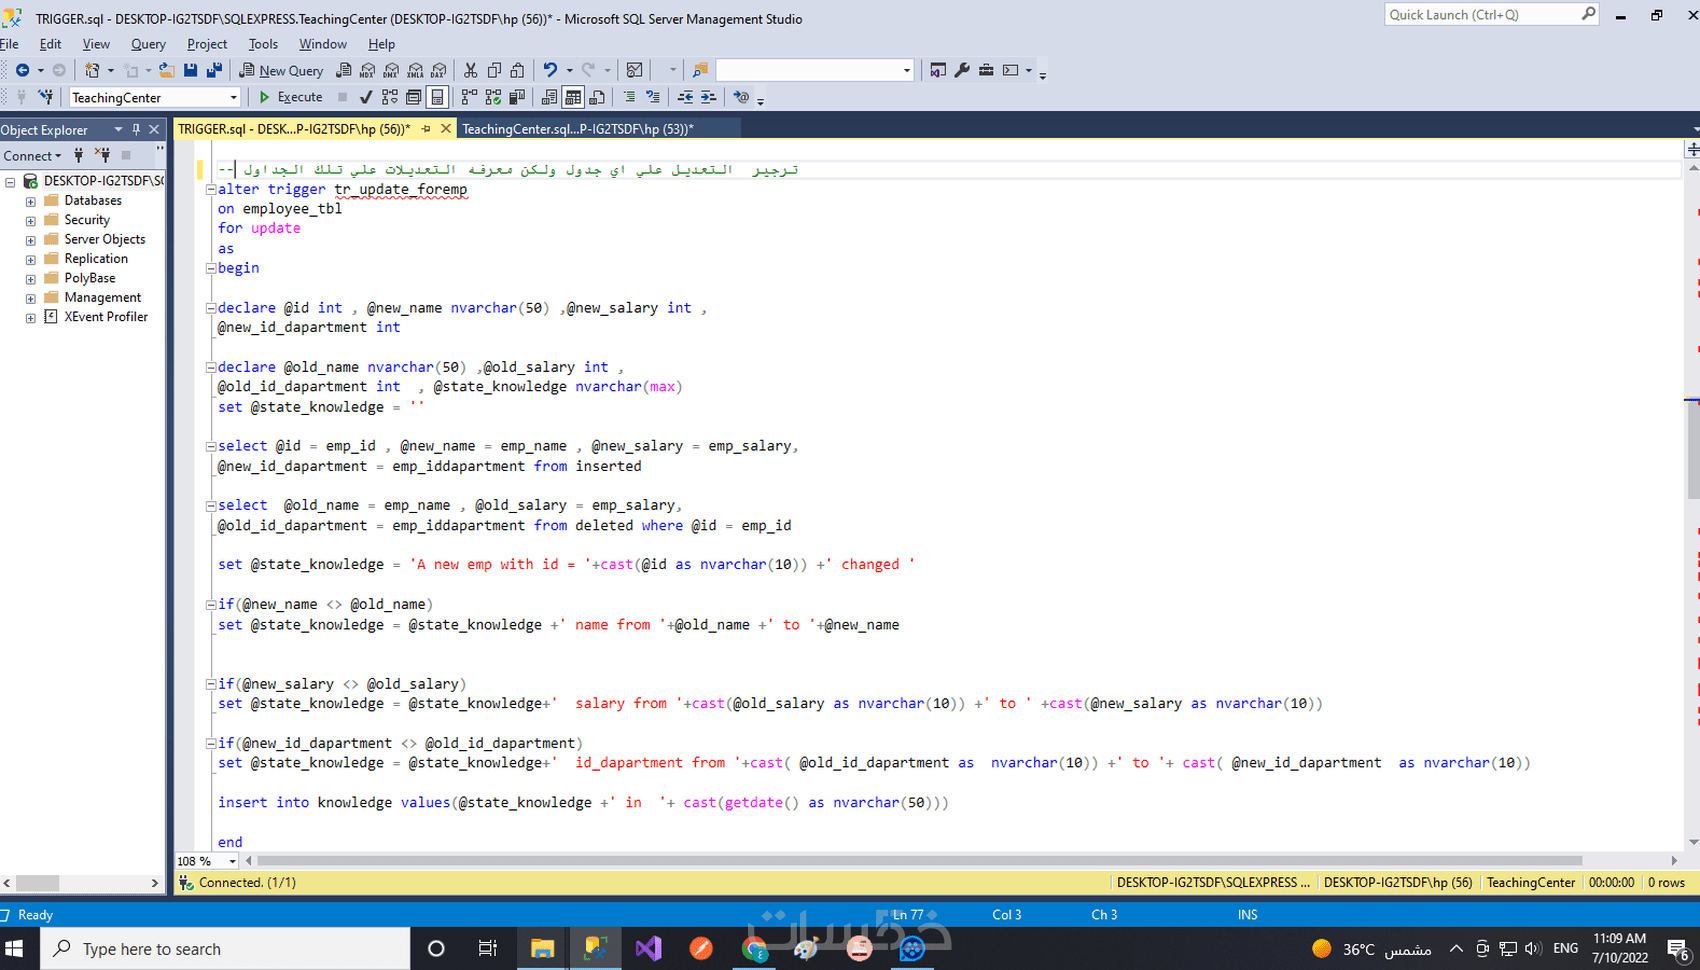Click the Save floppy disk icon
Screen dimensions: 1700x970
[x=190, y=70]
